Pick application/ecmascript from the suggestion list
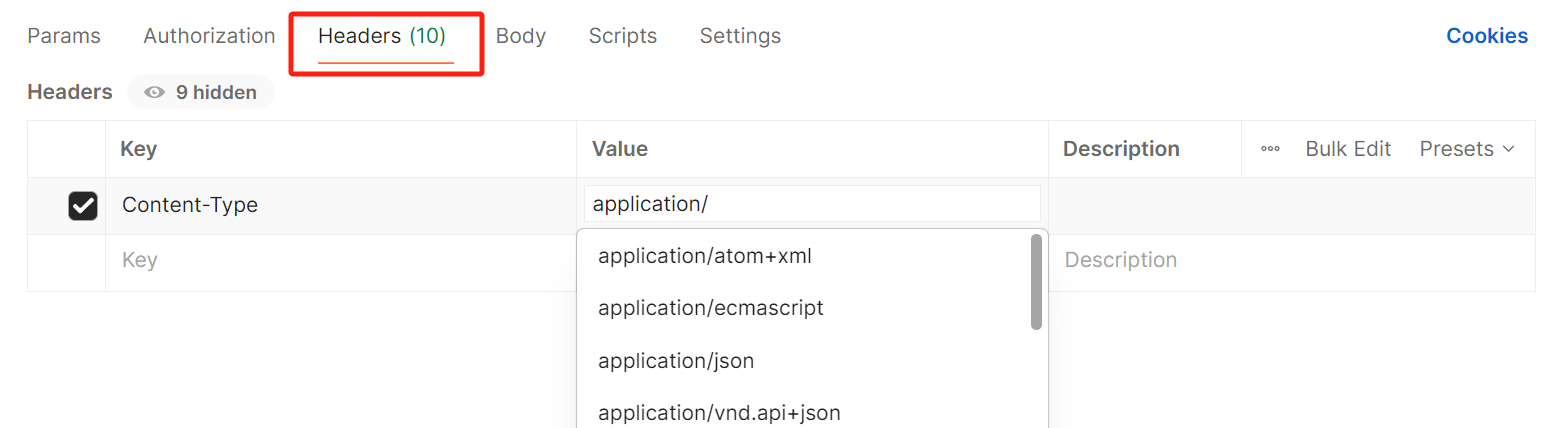The width and height of the screenshot is (1555, 428). [x=710, y=308]
